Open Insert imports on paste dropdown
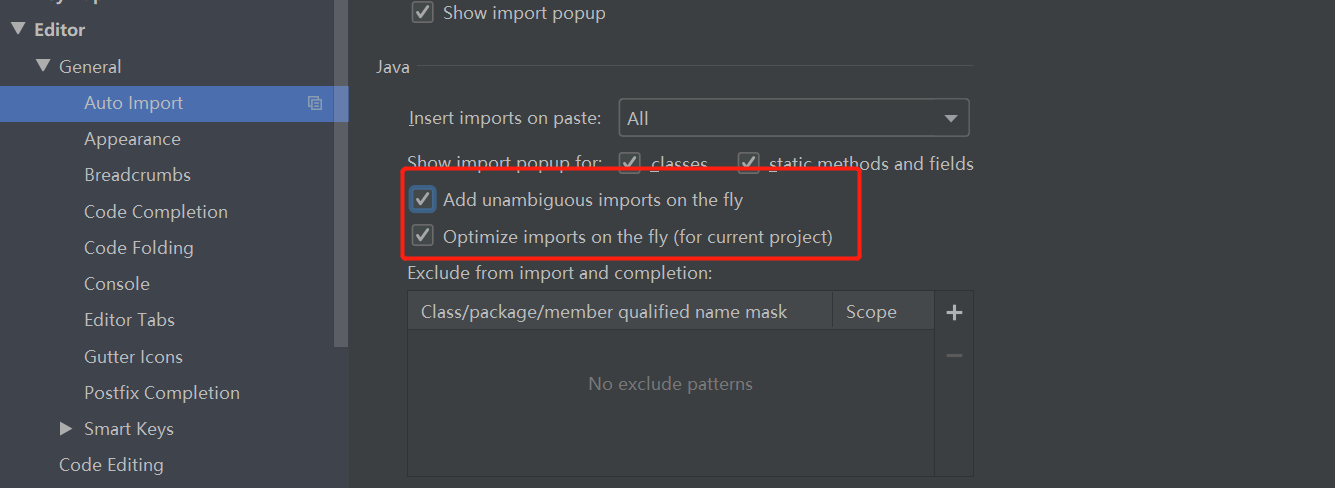Viewport: 1335px width, 488px height. [794, 118]
